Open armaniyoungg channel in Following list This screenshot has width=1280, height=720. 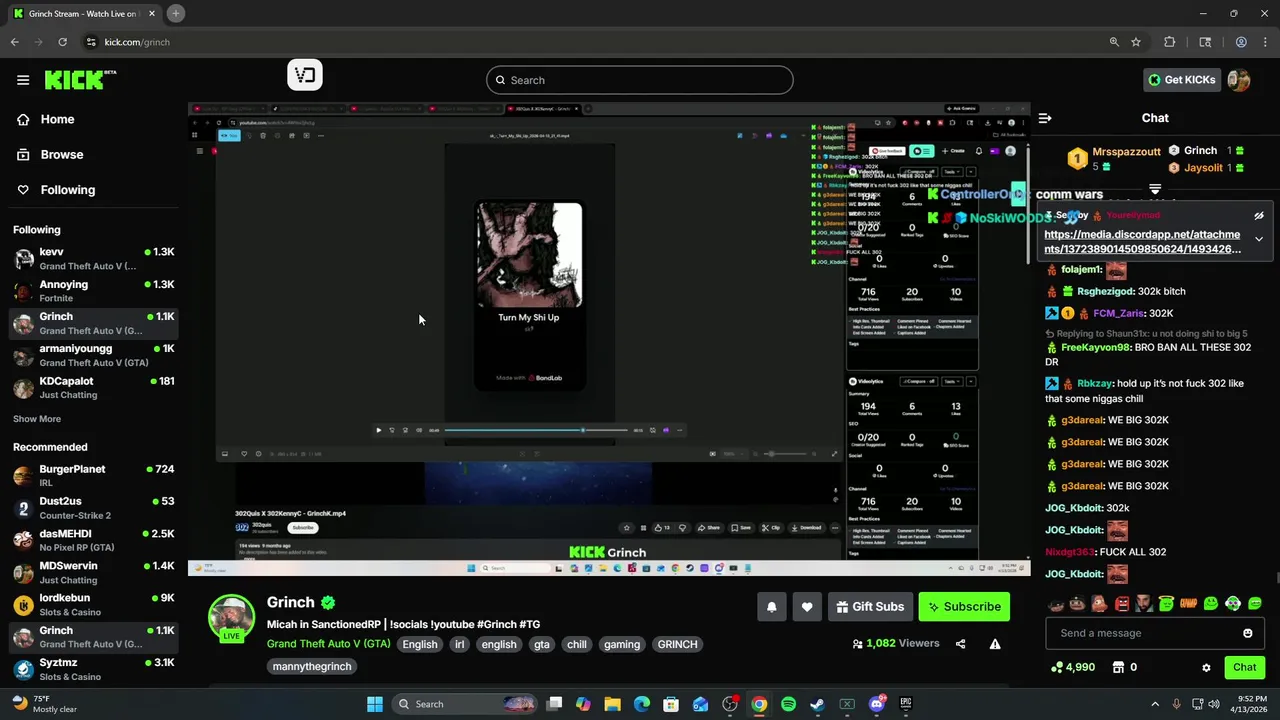click(x=93, y=355)
